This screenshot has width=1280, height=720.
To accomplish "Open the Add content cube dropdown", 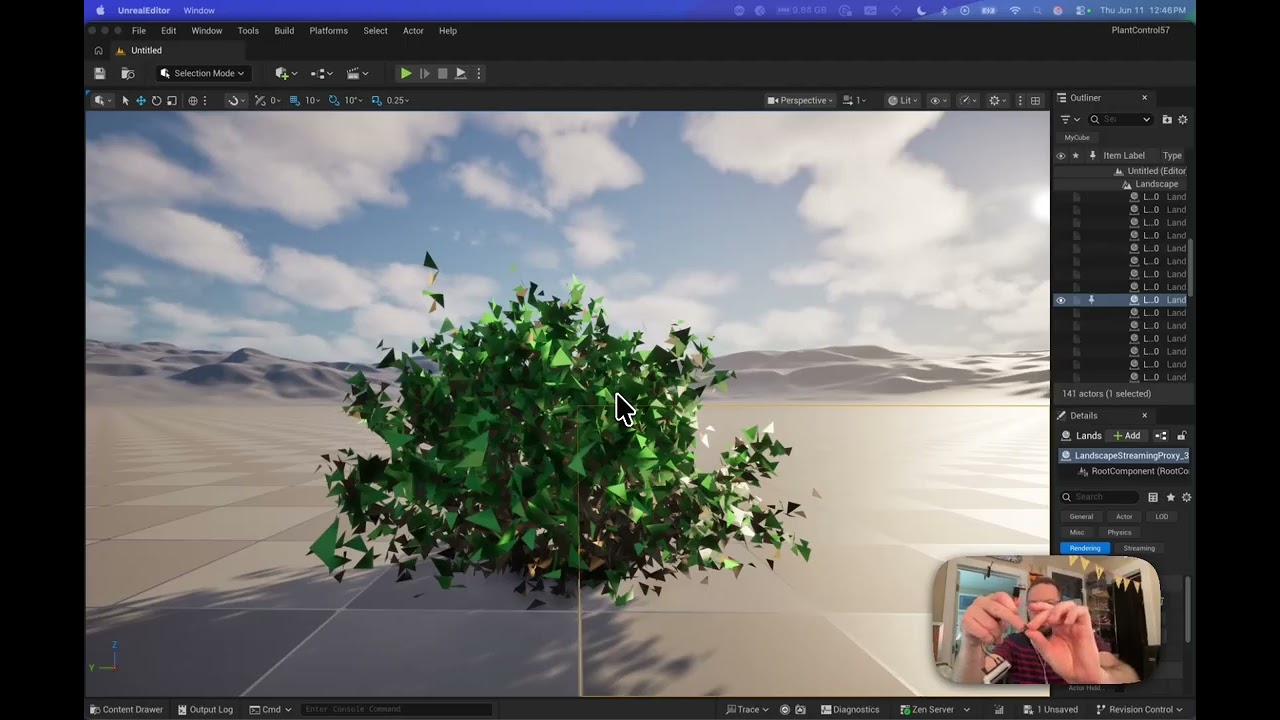I will [285, 73].
